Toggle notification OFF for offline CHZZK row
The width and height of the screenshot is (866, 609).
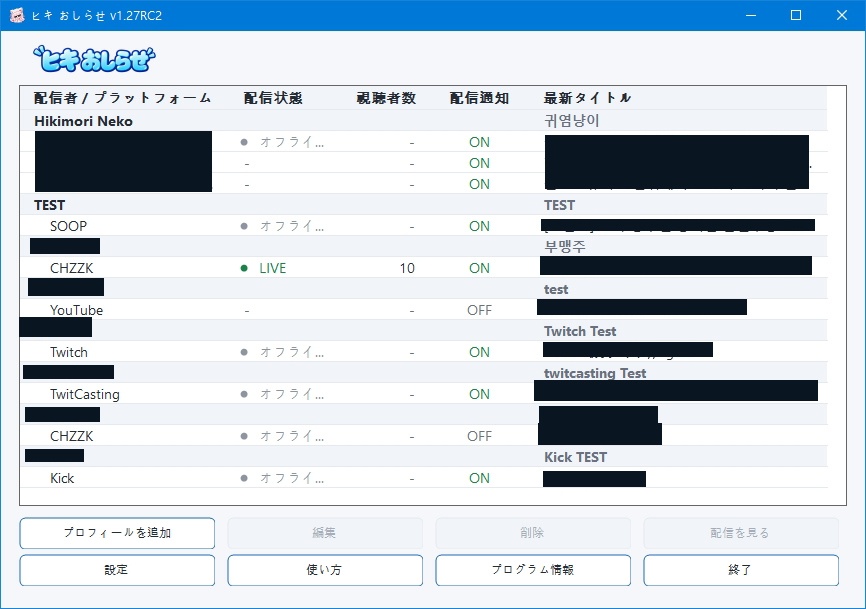point(479,436)
